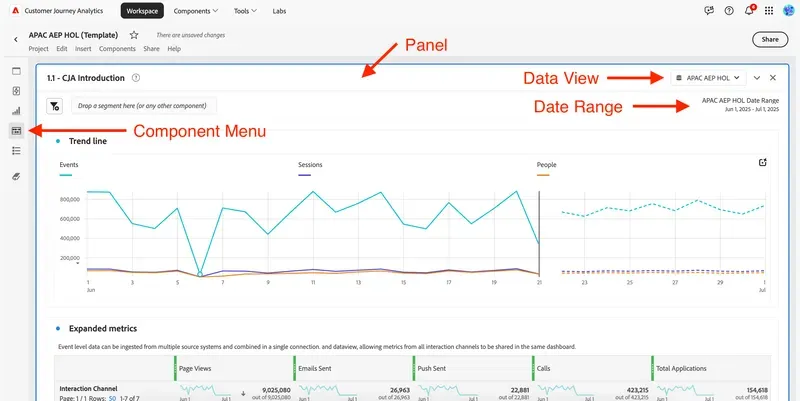Open panel info icon next to CJA Introduction
The width and height of the screenshot is (800, 401).
tap(136, 78)
